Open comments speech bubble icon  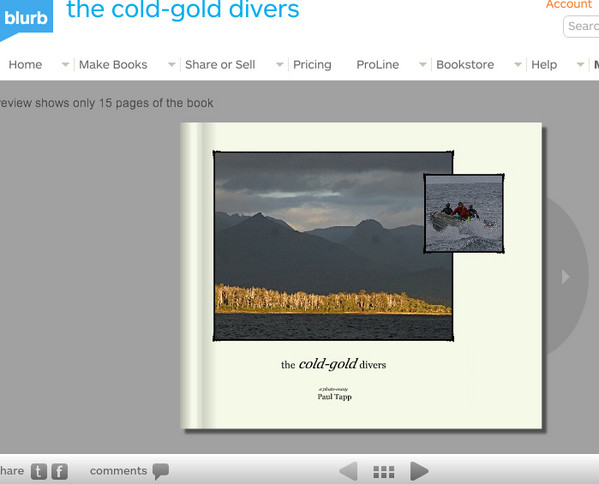click(161, 471)
